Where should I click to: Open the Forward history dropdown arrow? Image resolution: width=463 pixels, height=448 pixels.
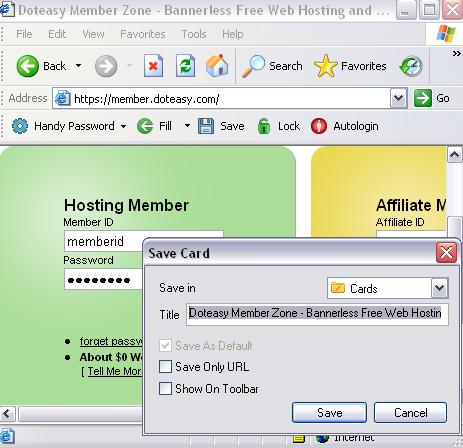click(x=129, y=66)
